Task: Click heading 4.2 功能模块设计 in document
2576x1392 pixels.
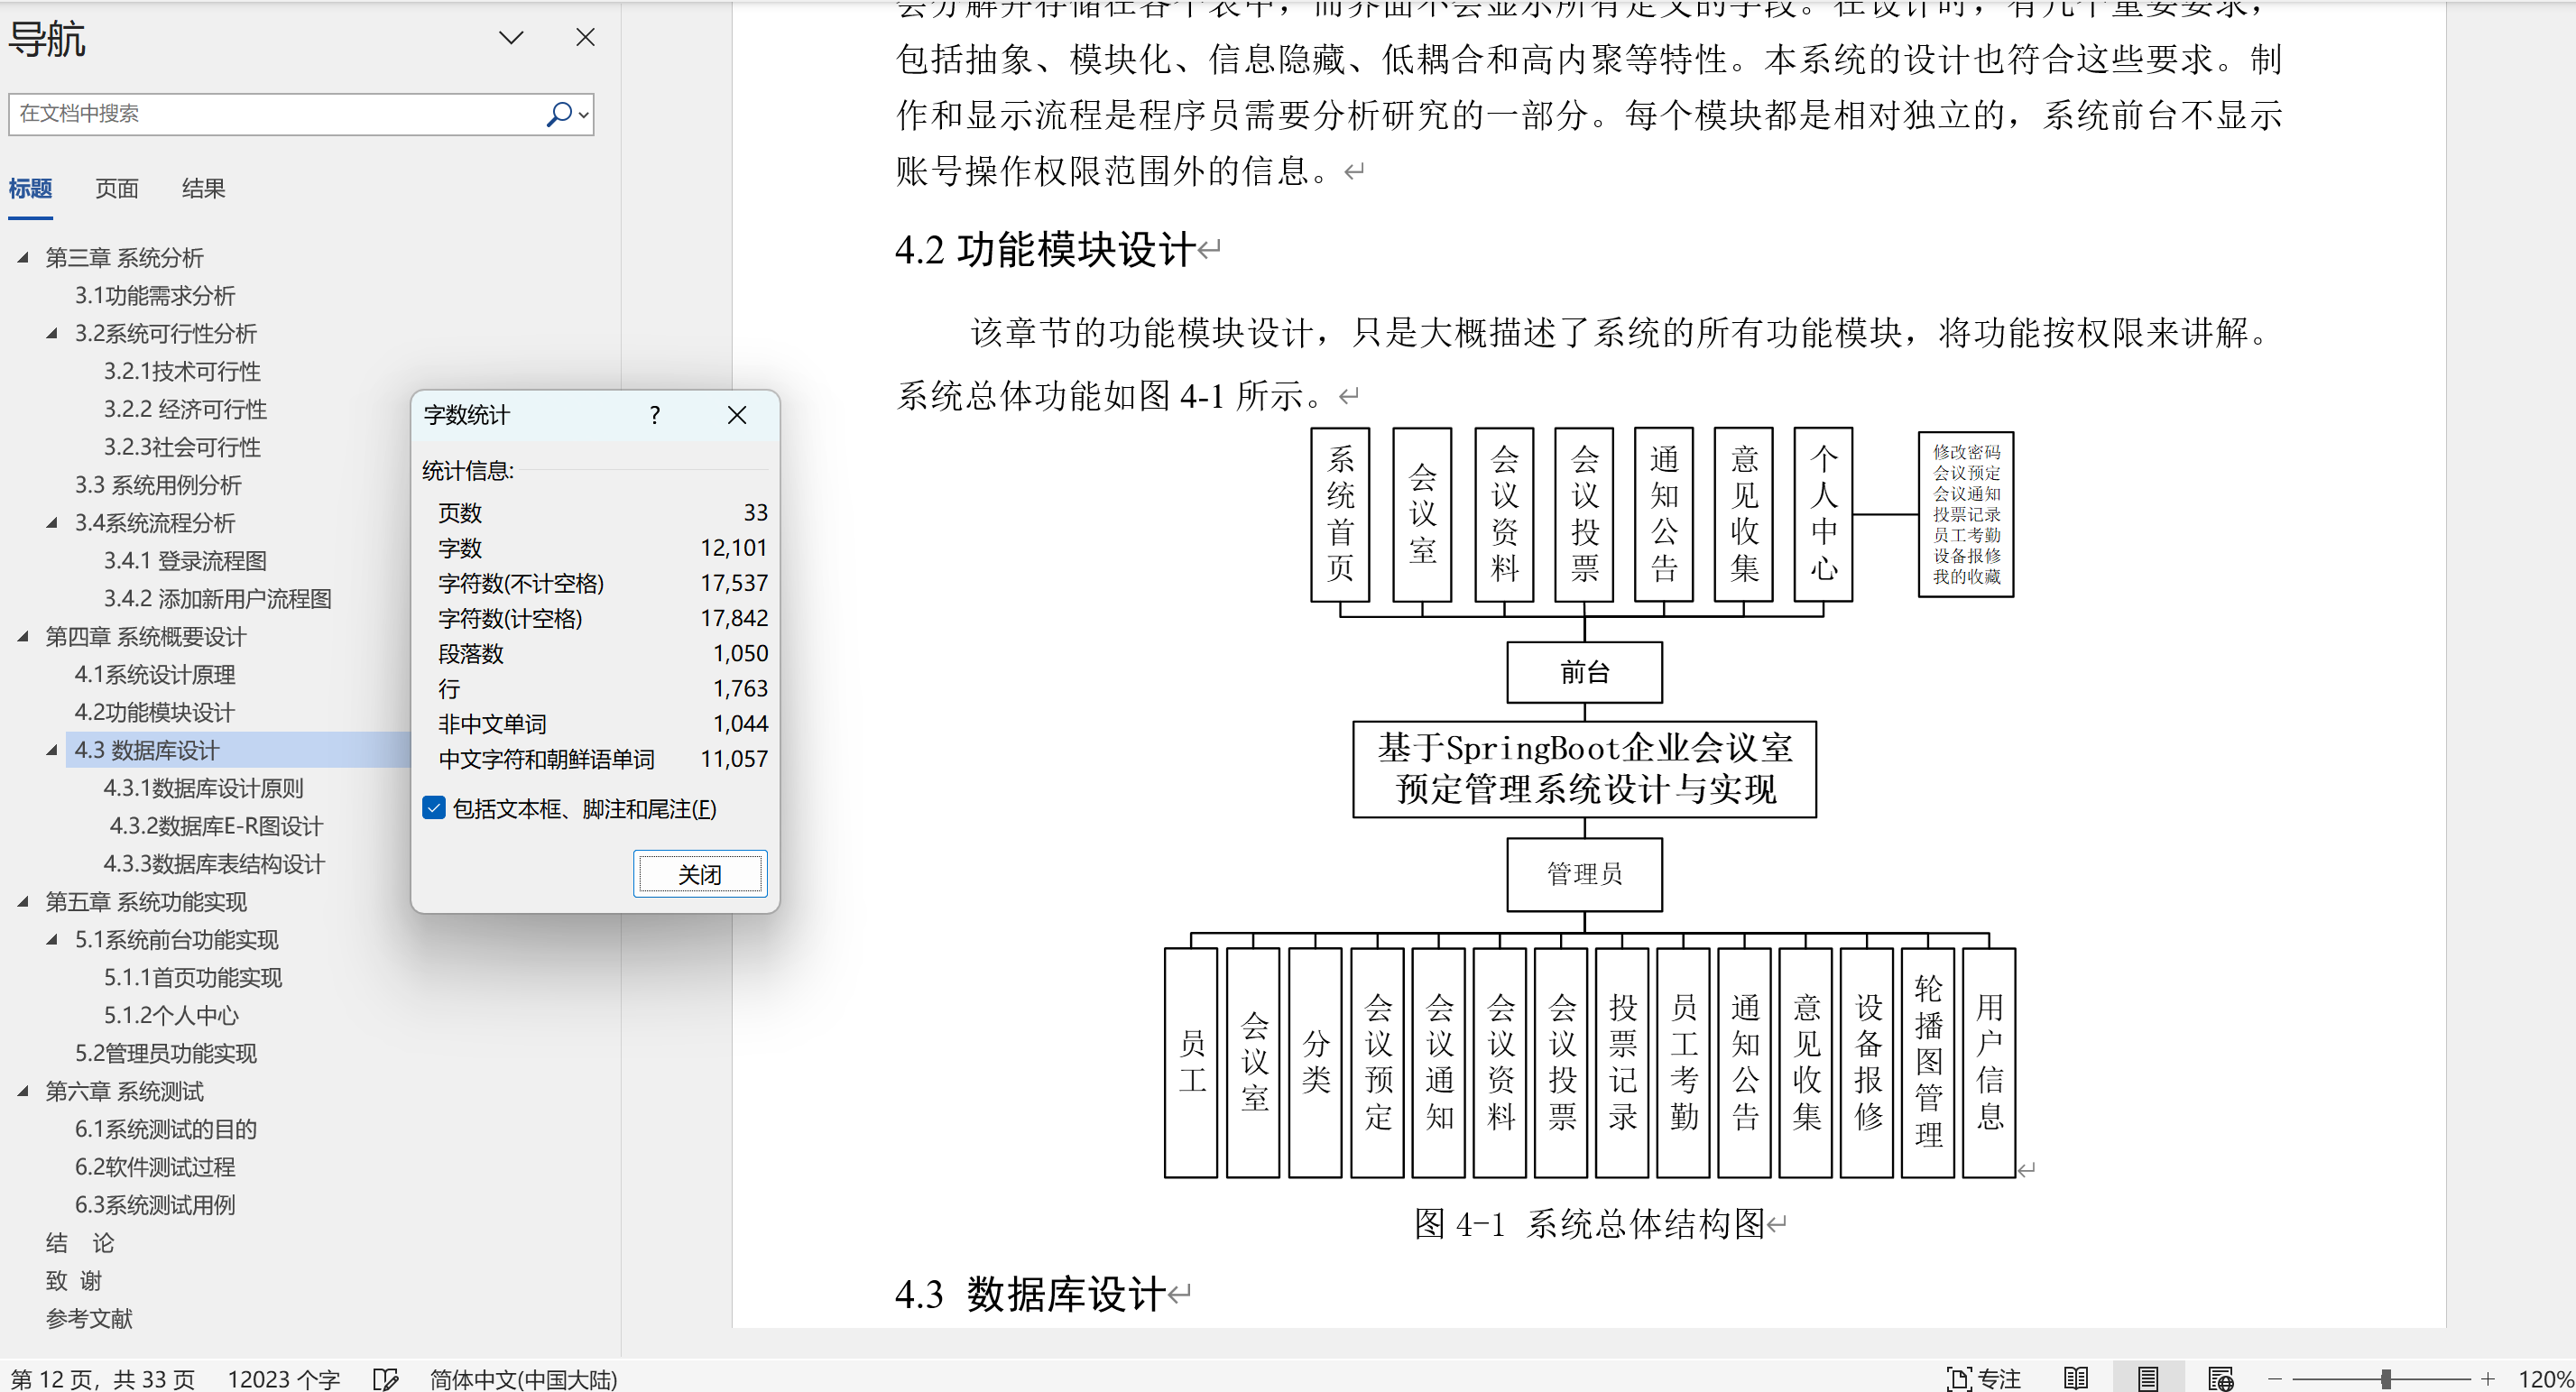Action: 1045,249
